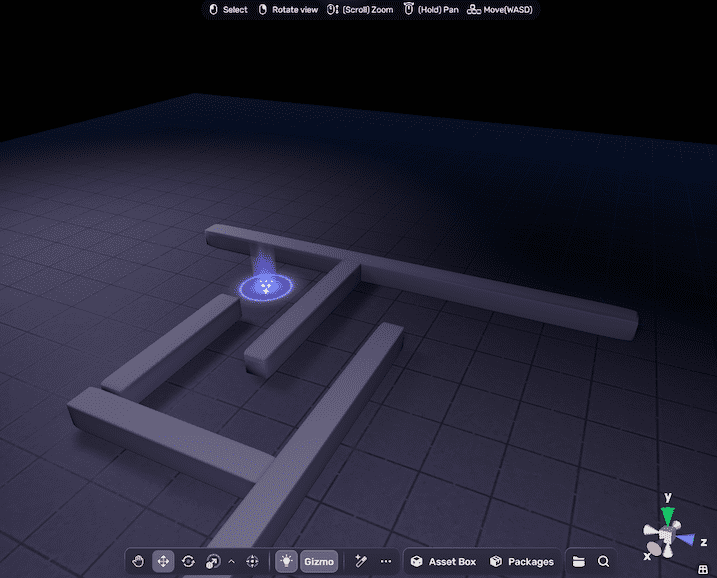Click the z axis blue cone
717x578 pixels.
coord(686,540)
